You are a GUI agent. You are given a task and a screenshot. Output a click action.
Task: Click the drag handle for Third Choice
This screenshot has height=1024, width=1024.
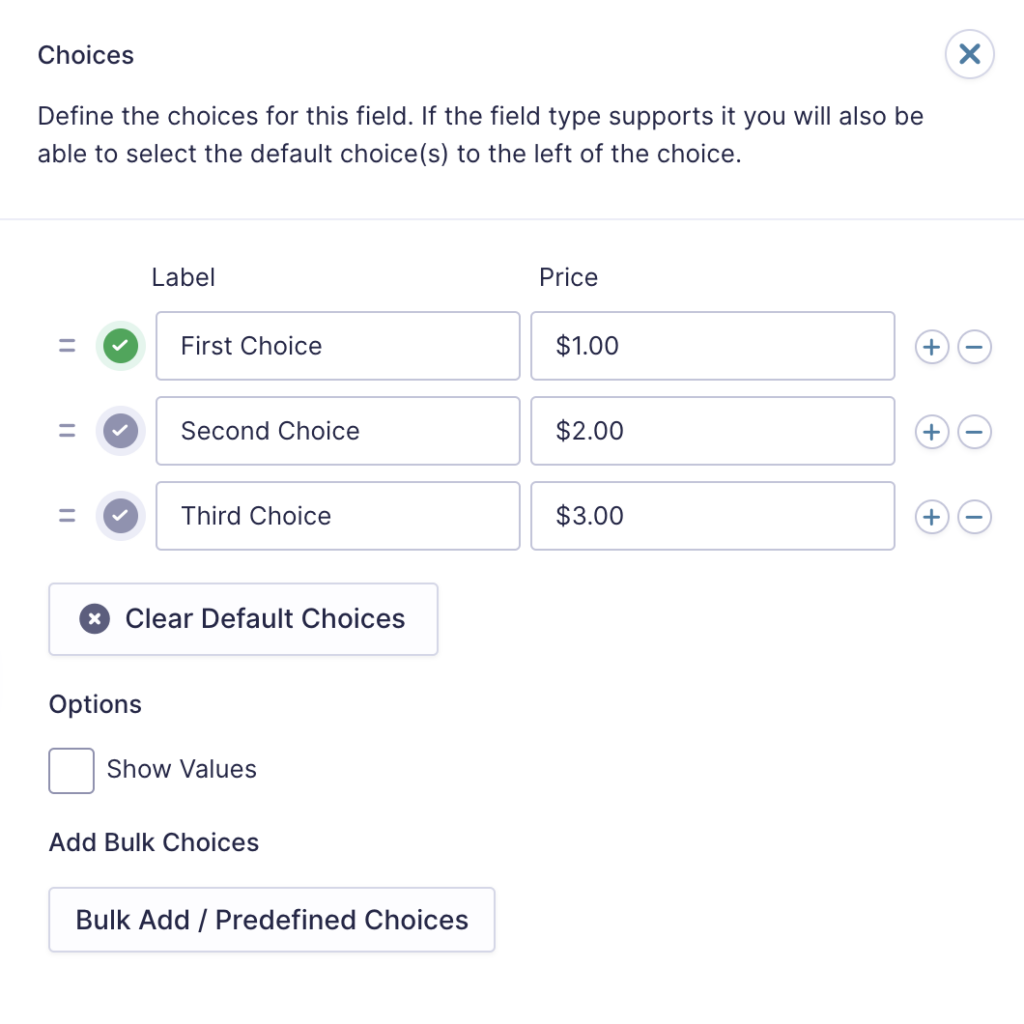pyautogui.click(x=67, y=516)
